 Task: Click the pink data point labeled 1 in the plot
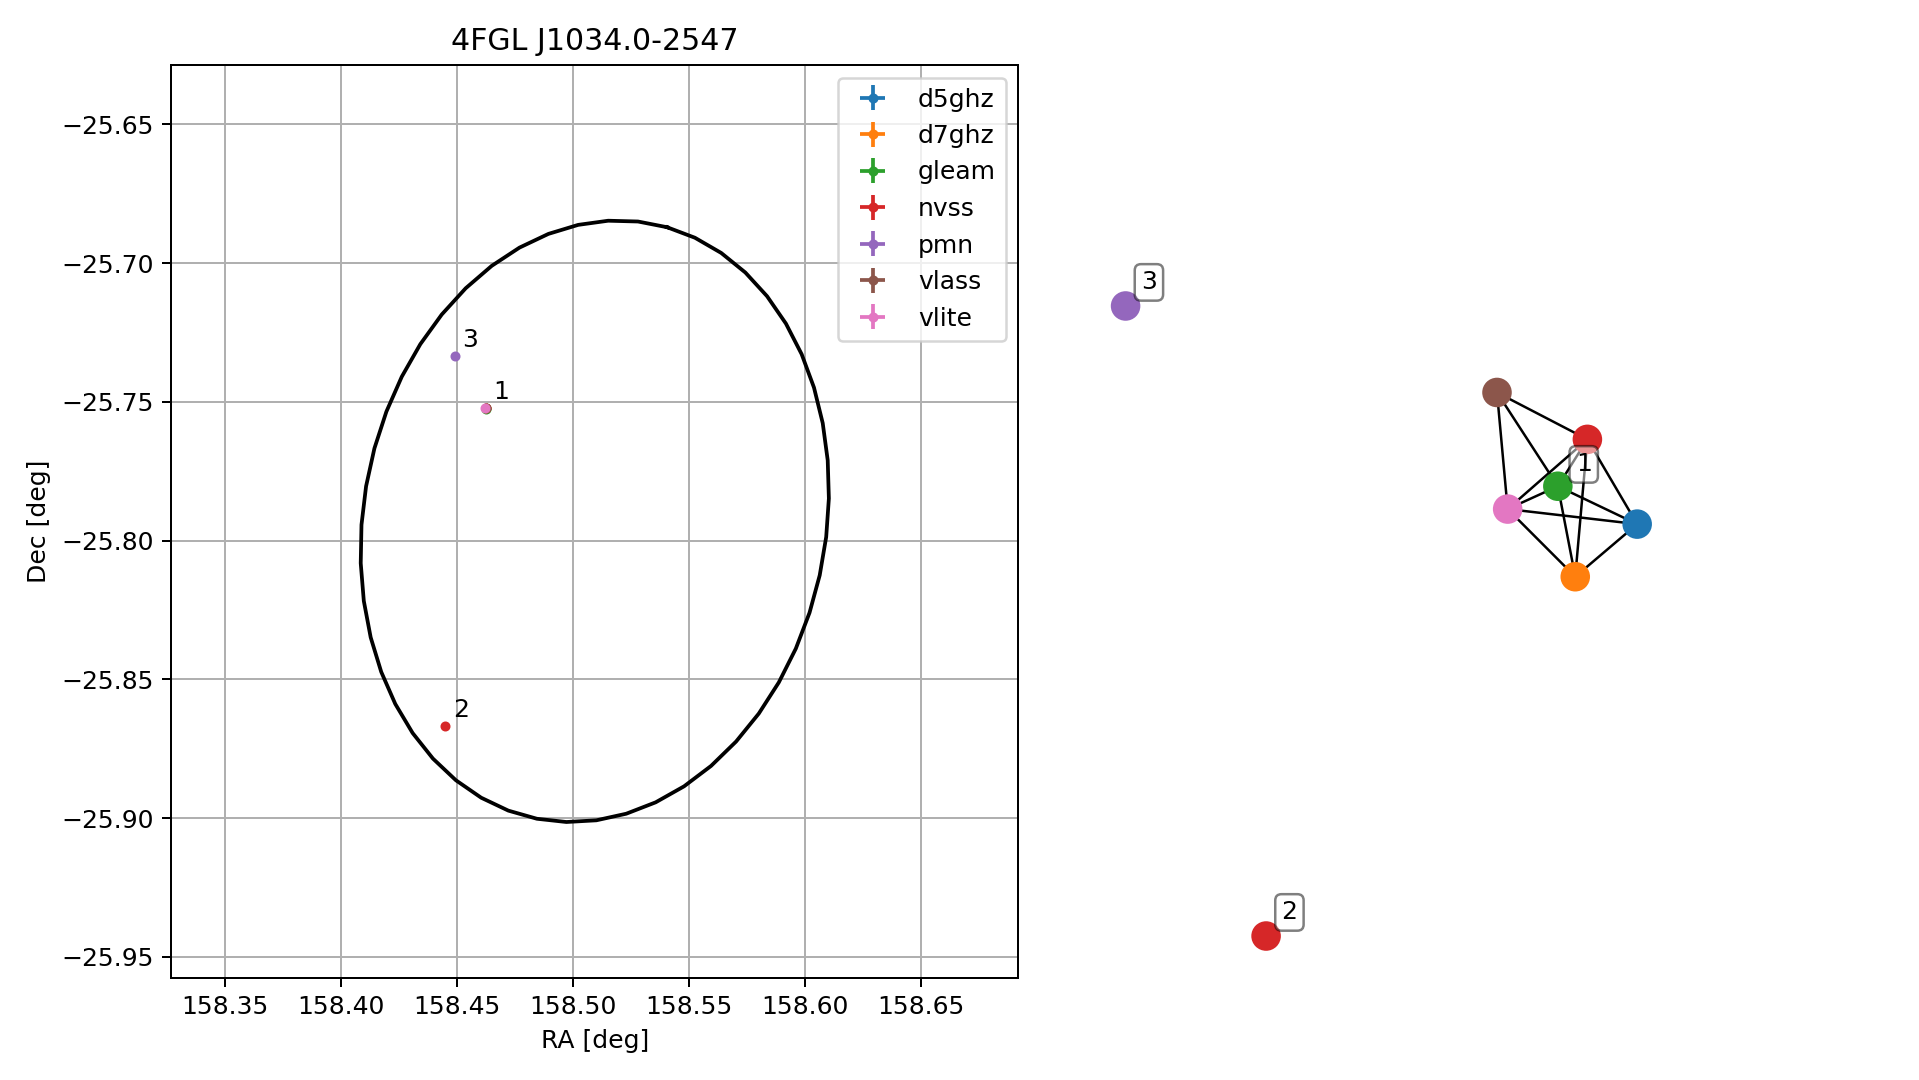click(486, 408)
